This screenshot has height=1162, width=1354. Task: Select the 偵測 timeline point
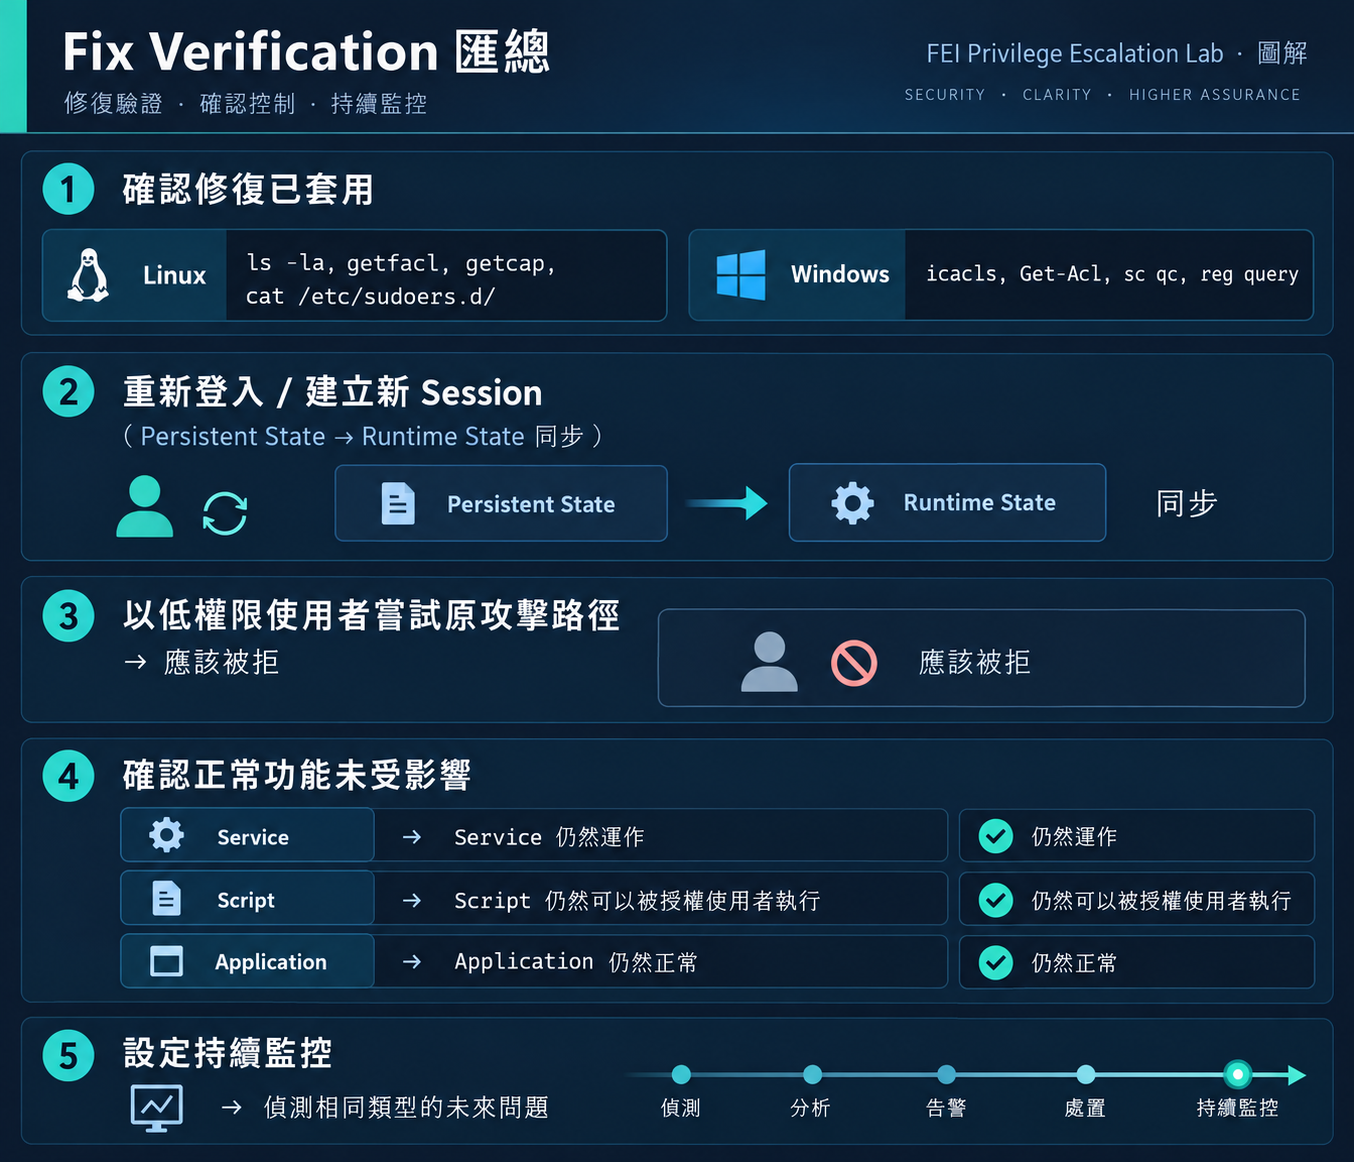click(681, 1075)
